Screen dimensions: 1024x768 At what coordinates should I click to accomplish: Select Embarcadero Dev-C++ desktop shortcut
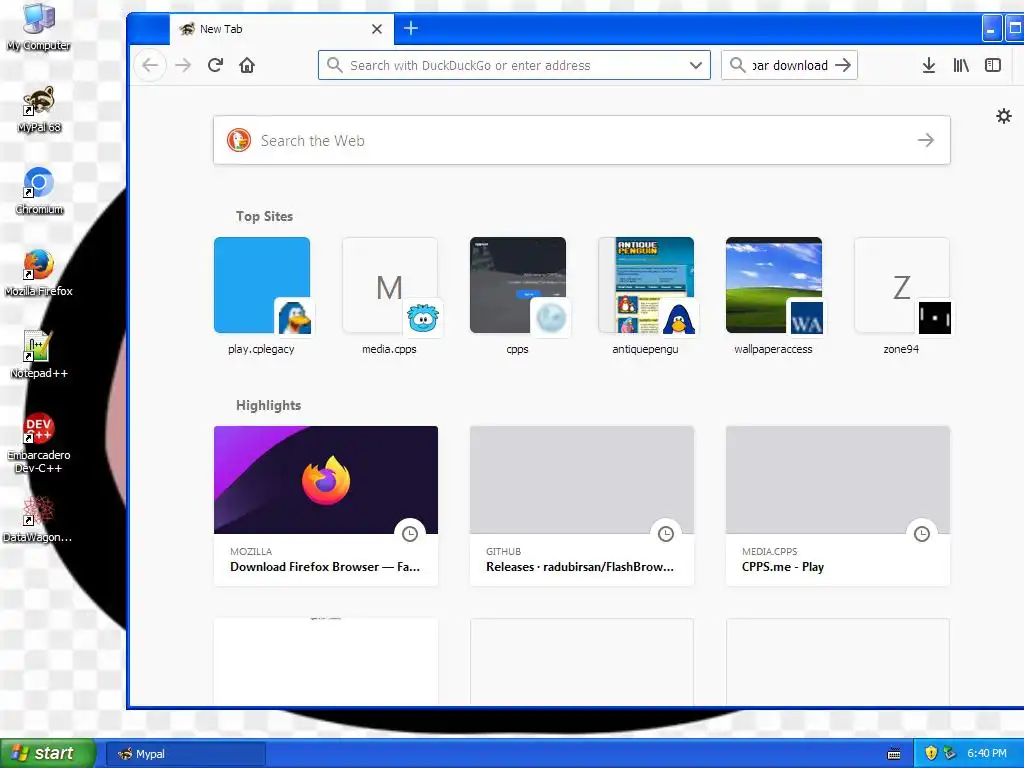pos(39,443)
